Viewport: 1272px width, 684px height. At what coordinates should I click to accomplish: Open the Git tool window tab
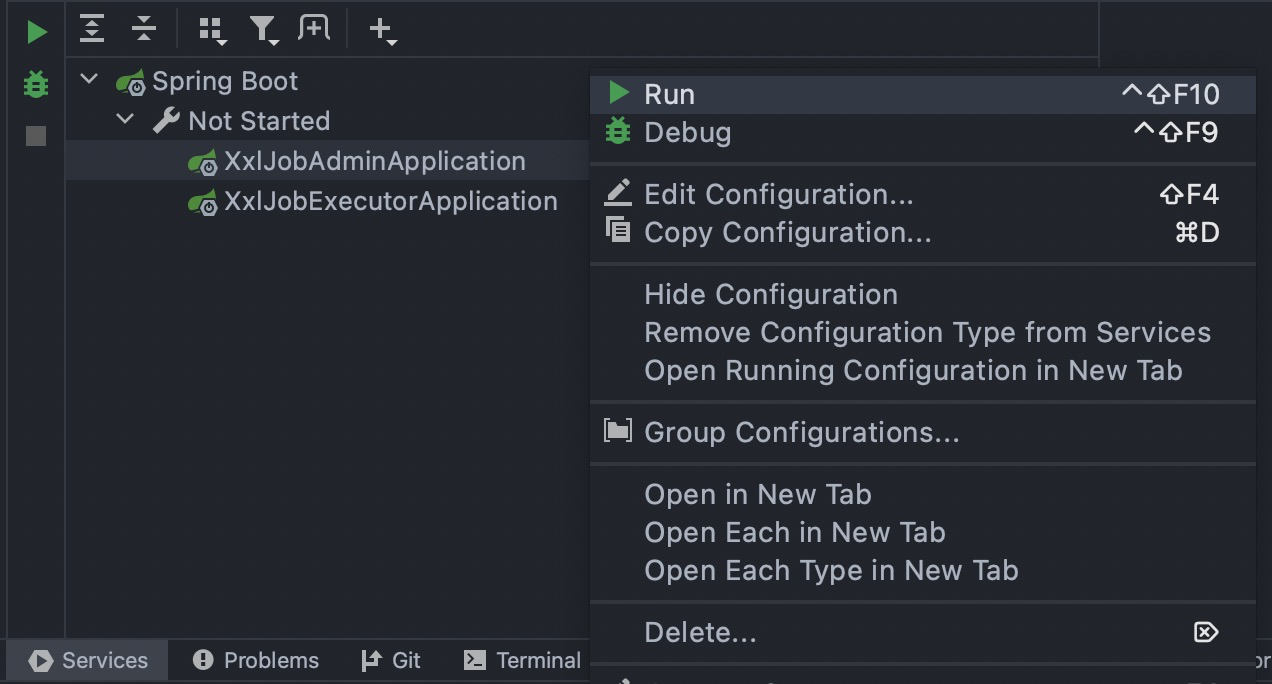pyautogui.click(x=391, y=660)
